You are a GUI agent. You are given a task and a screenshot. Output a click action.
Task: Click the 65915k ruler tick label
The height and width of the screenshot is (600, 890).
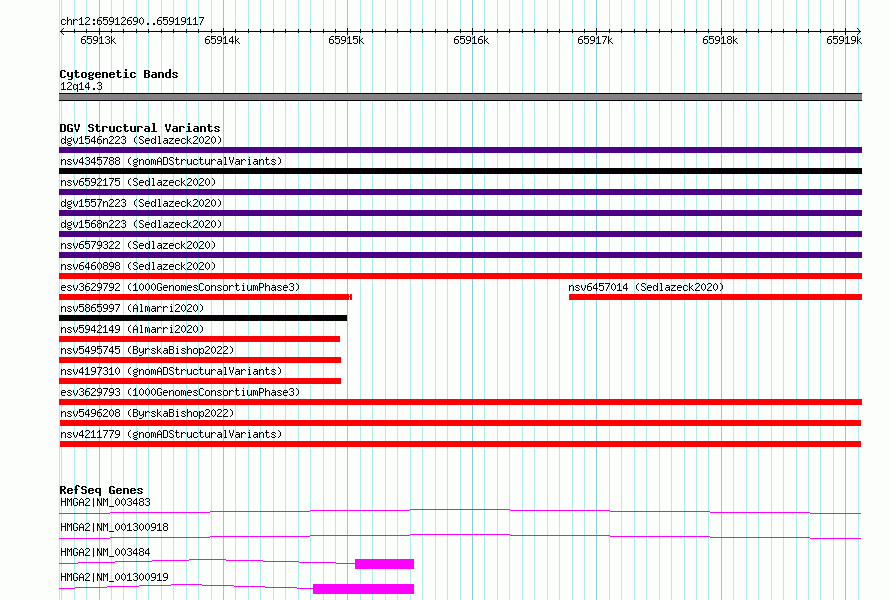(x=346, y=40)
